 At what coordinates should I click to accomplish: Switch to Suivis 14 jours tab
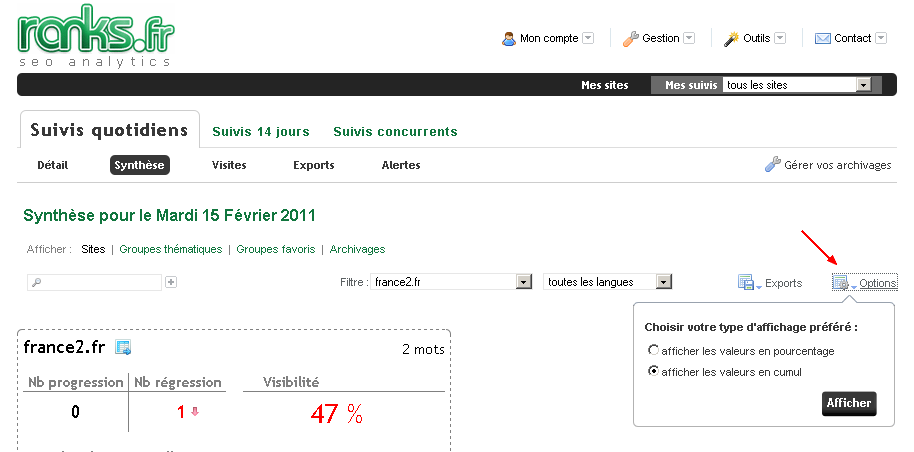pos(261,132)
